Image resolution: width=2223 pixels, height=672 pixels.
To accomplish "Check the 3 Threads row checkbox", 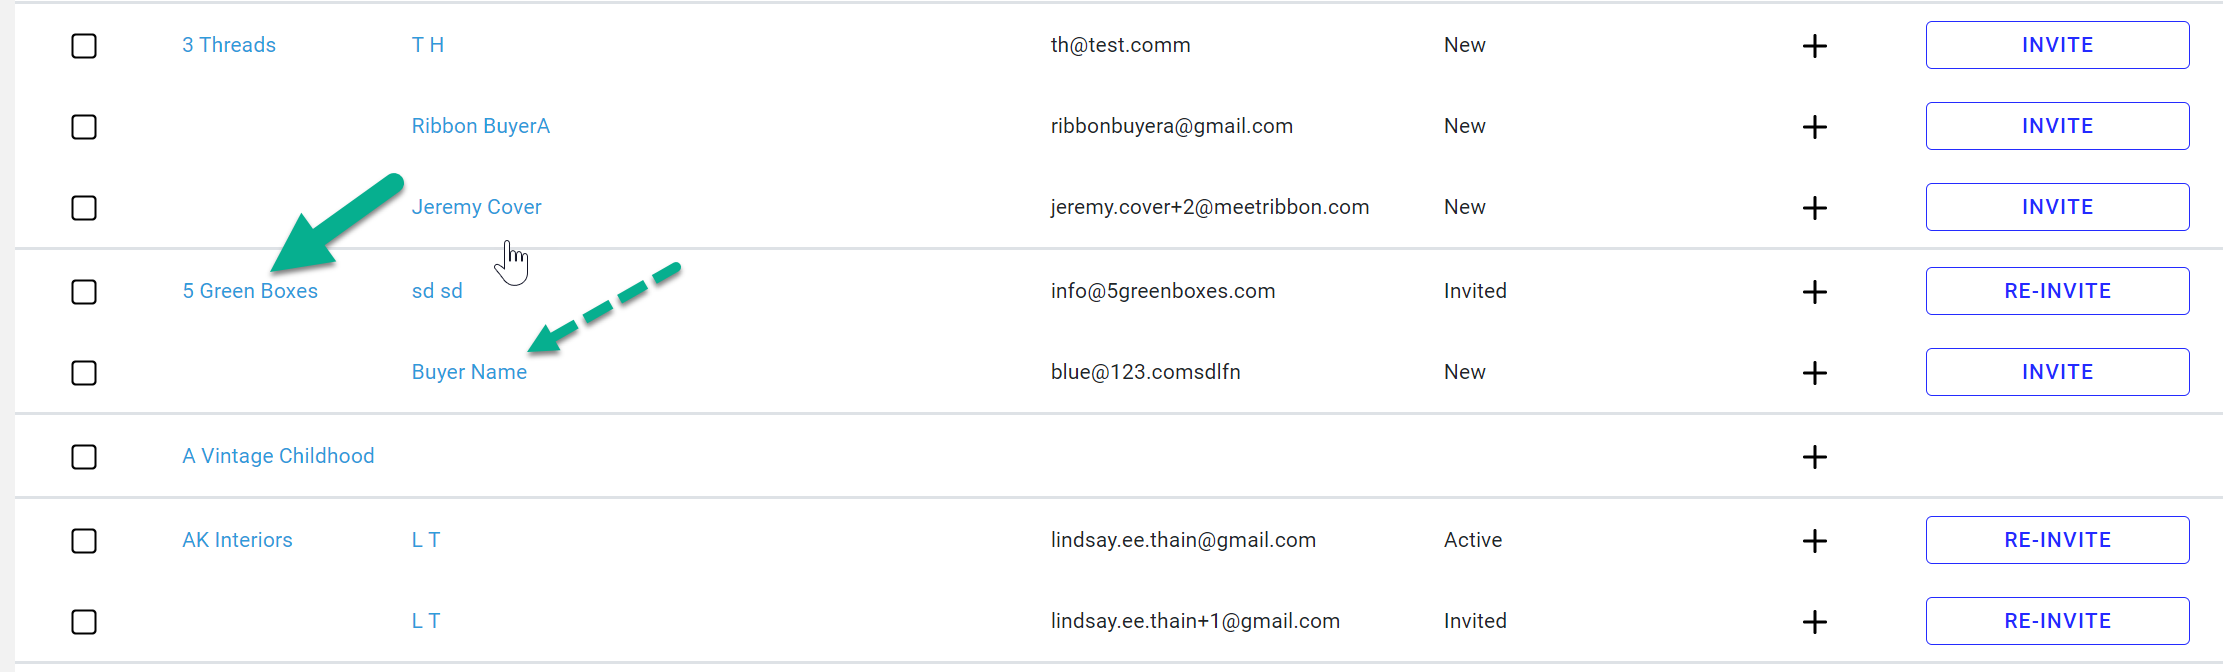I will point(84,46).
